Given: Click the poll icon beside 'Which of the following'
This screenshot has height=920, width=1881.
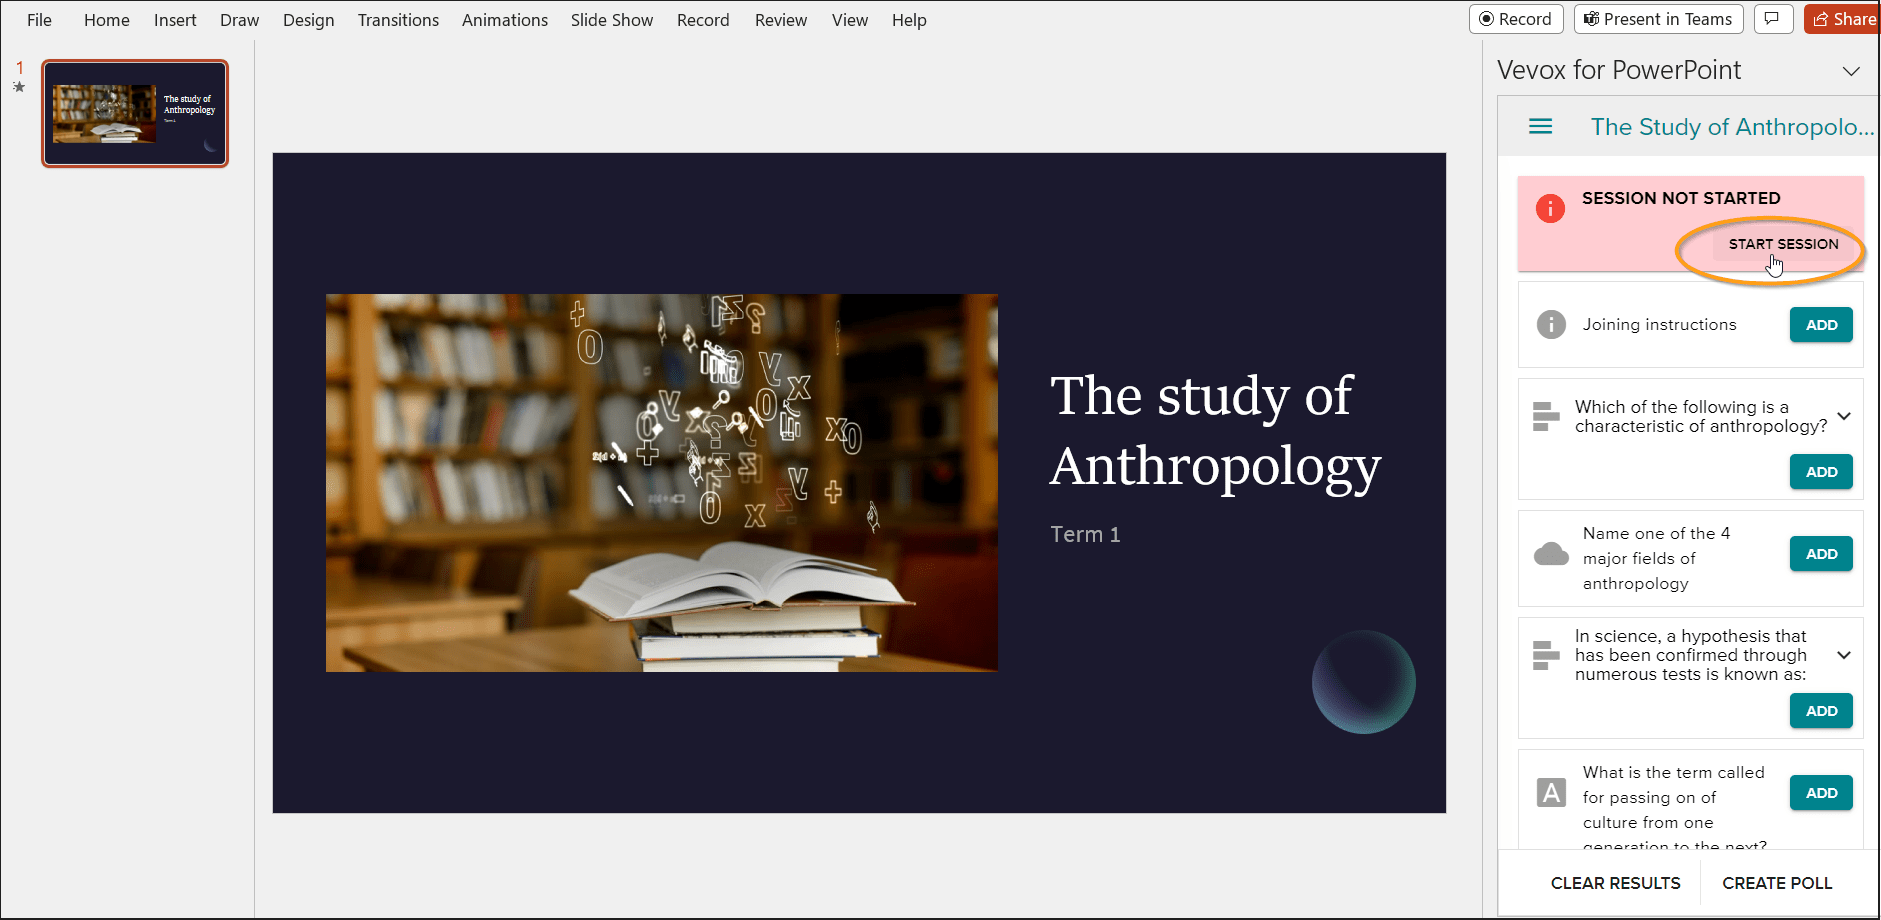Looking at the screenshot, I should tap(1546, 416).
